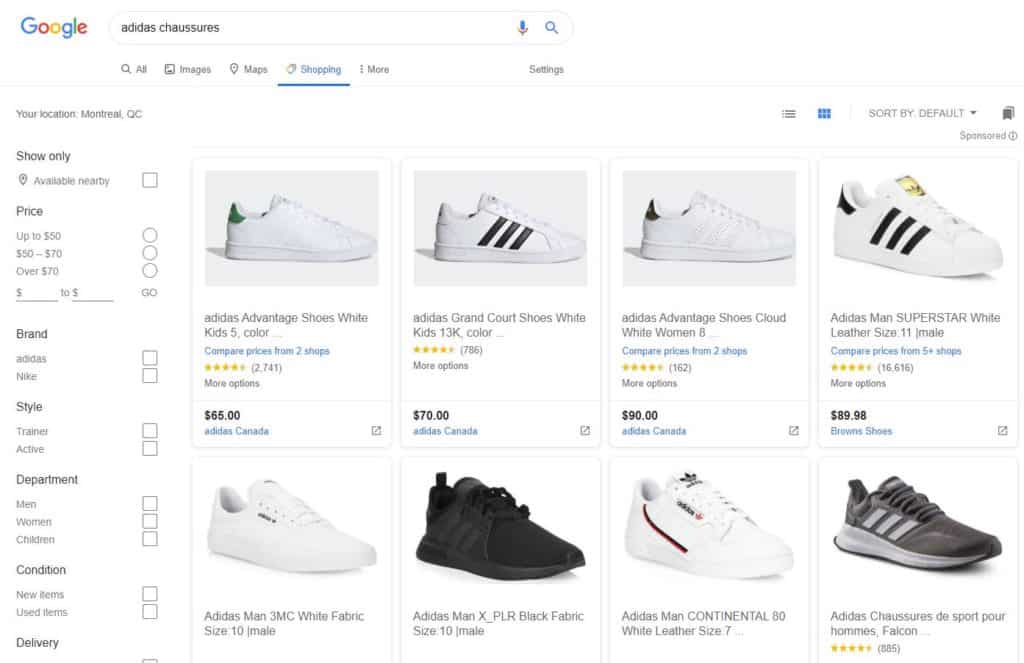This screenshot has height=663, width=1024.
Task: Click the green-heel Advantage shoe image
Action: point(292,228)
